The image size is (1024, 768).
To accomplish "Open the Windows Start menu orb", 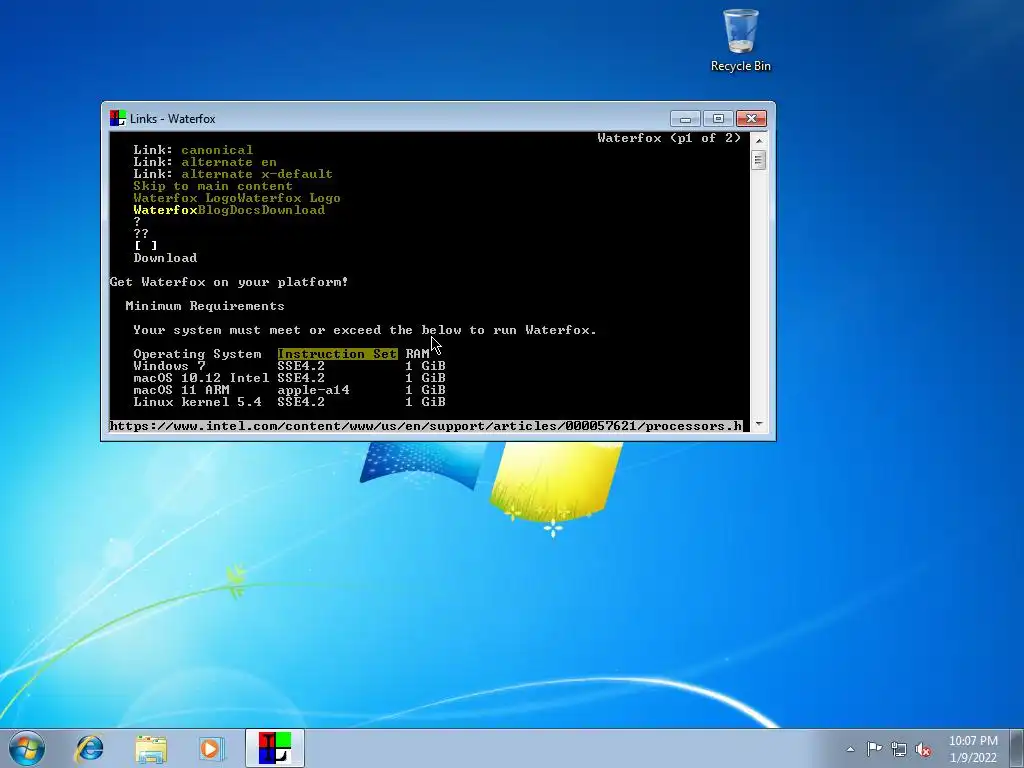I will pyautogui.click(x=27, y=748).
